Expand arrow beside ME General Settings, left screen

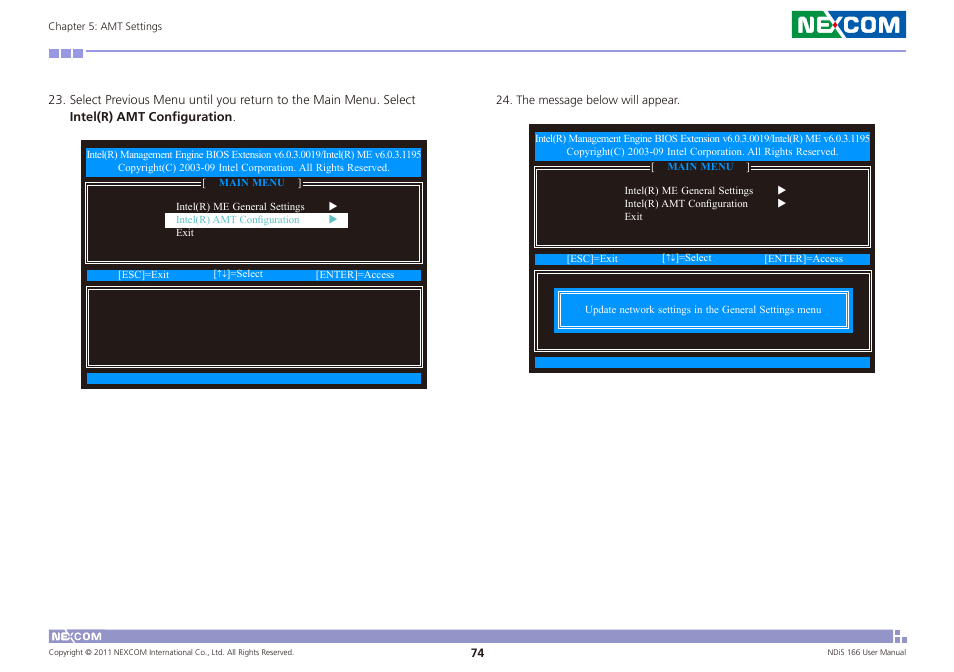[333, 206]
